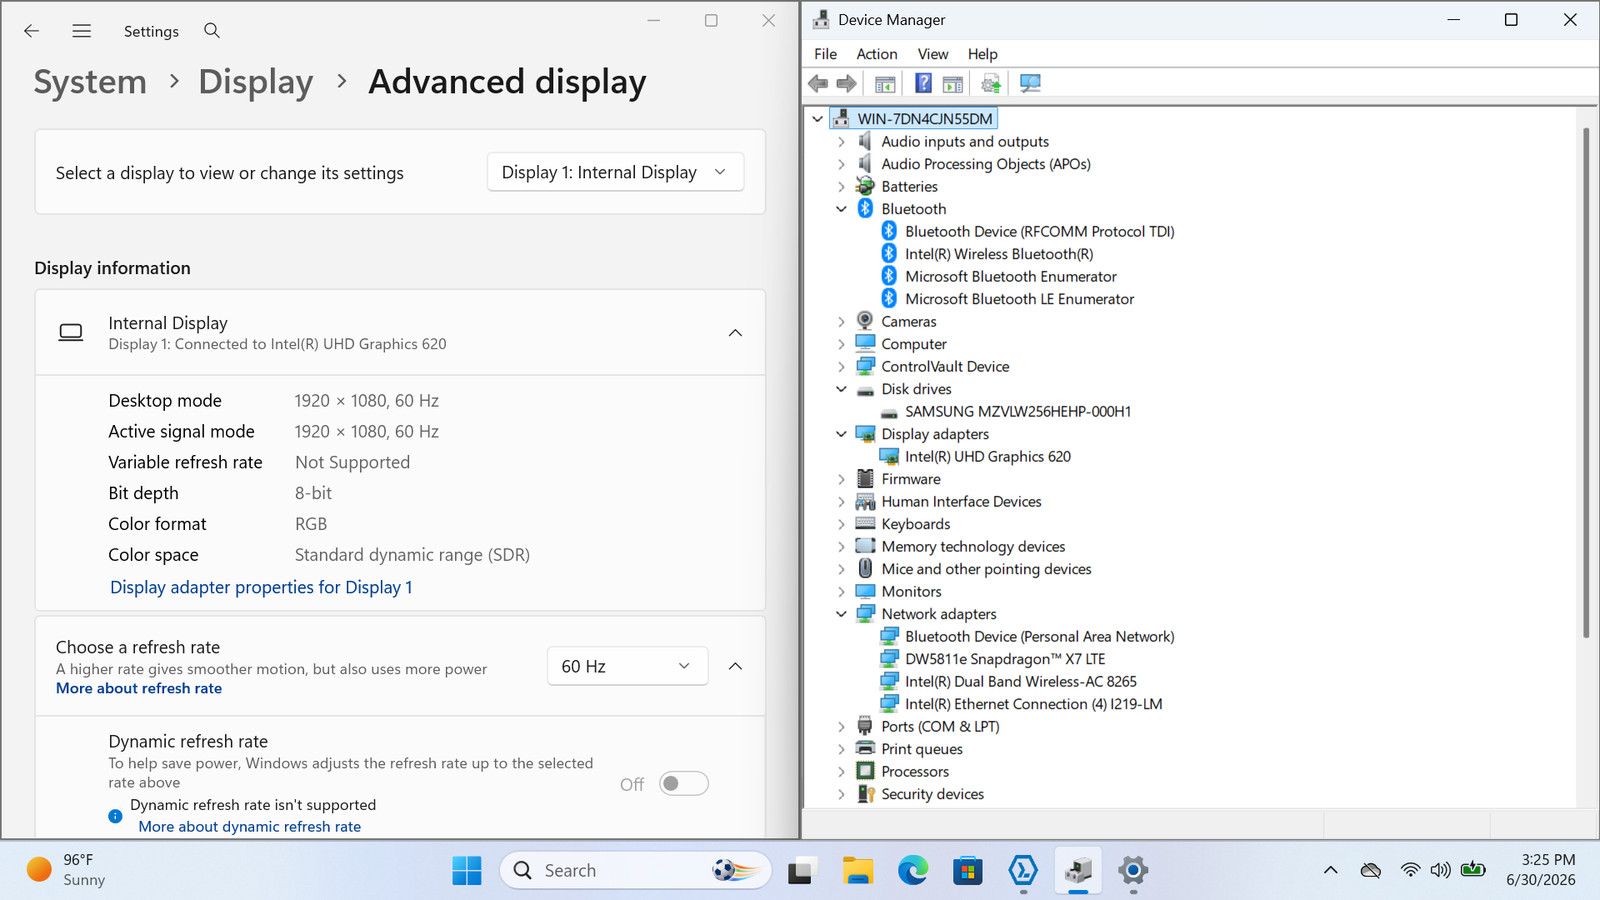Select SAMSUNG MZVLW256HEHP-000H1 disk drive

(1018, 412)
